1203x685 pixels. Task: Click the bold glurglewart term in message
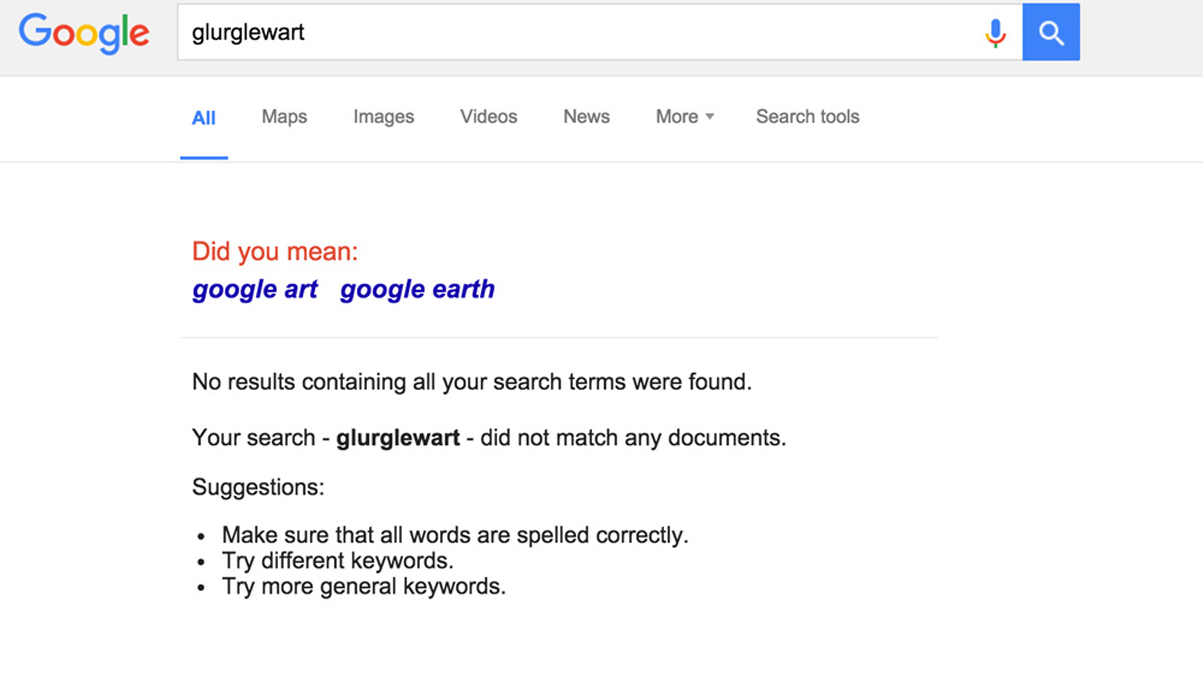tap(398, 438)
